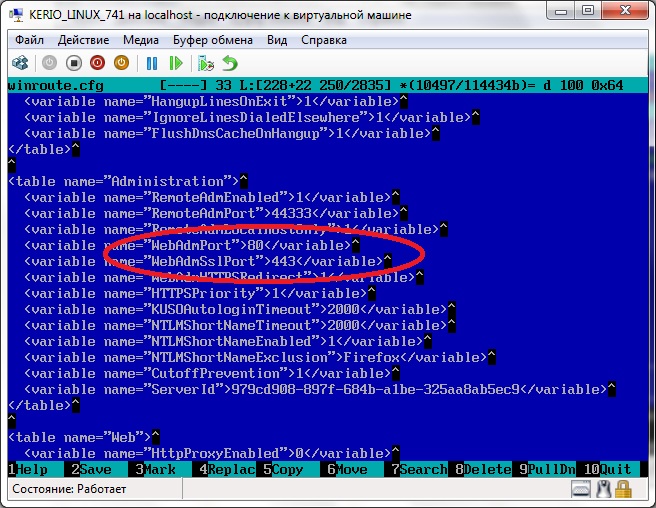Click the keyboard status icon
This screenshot has height=508, width=656.
pos(581,490)
